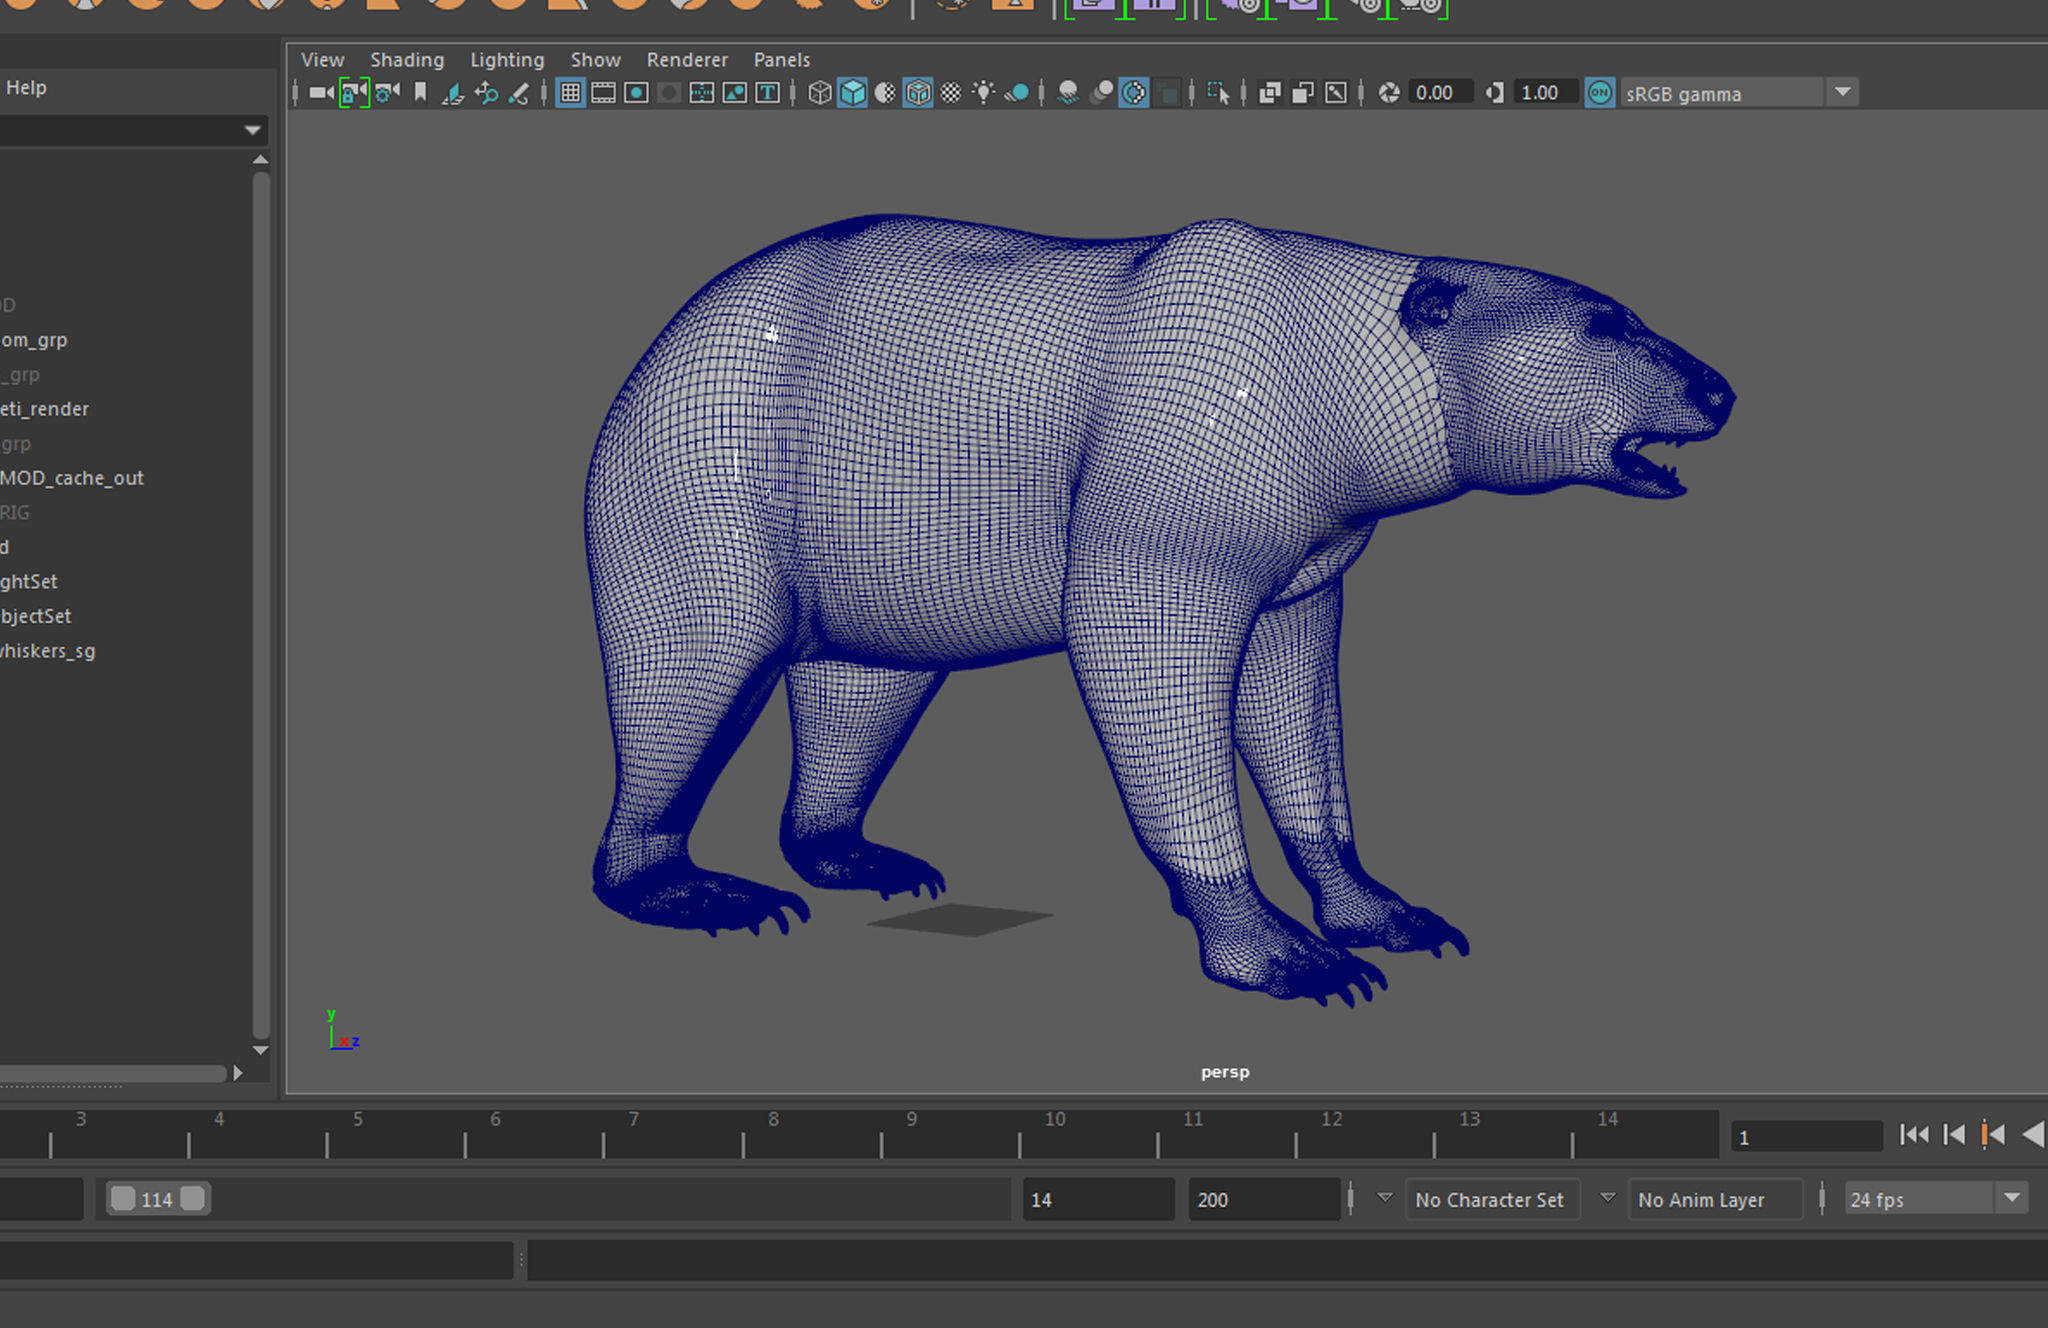Open the Shading menu
The width and height of the screenshot is (2048, 1328).
coord(407,60)
